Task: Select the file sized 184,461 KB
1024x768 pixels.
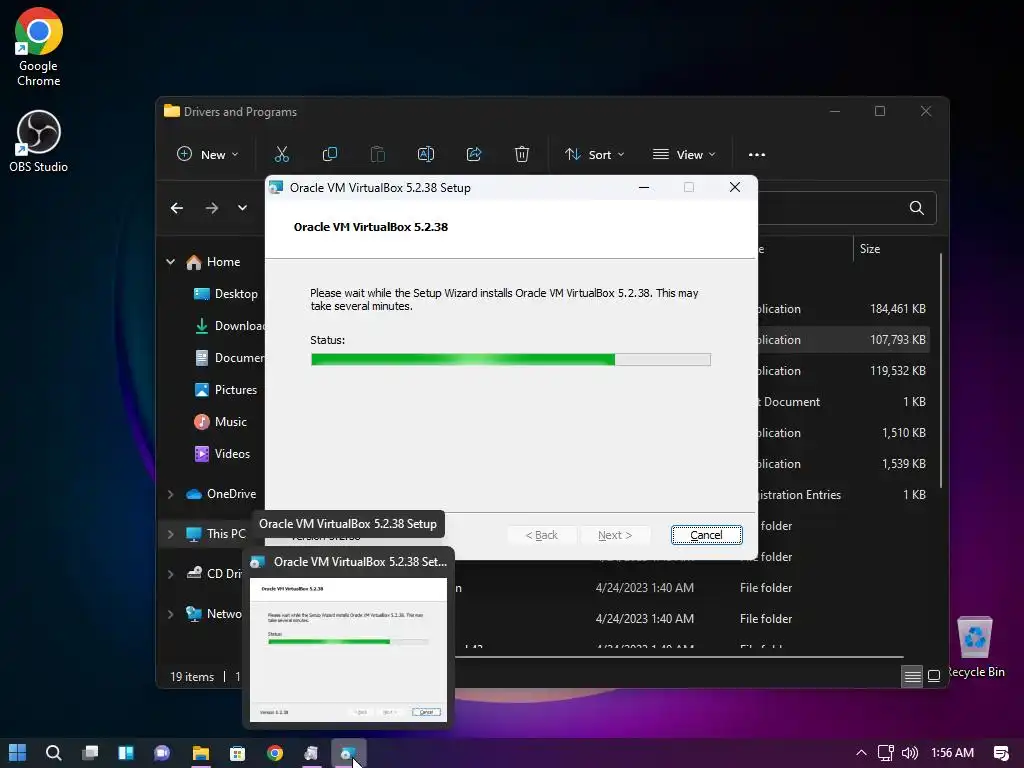Action: pyautogui.click(x=842, y=309)
